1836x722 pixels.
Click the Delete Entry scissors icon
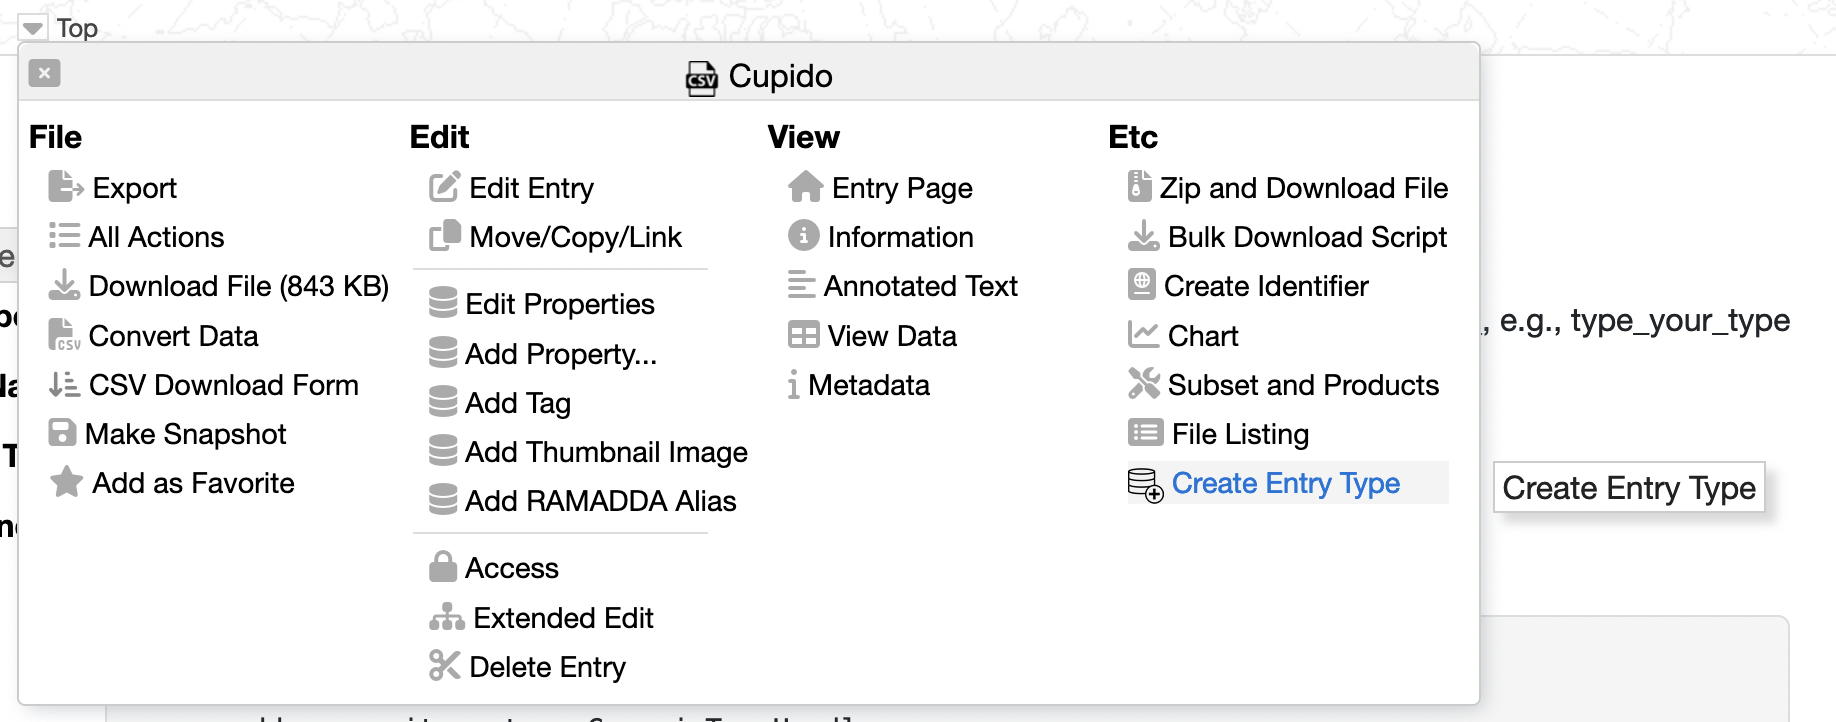point(444,665)
